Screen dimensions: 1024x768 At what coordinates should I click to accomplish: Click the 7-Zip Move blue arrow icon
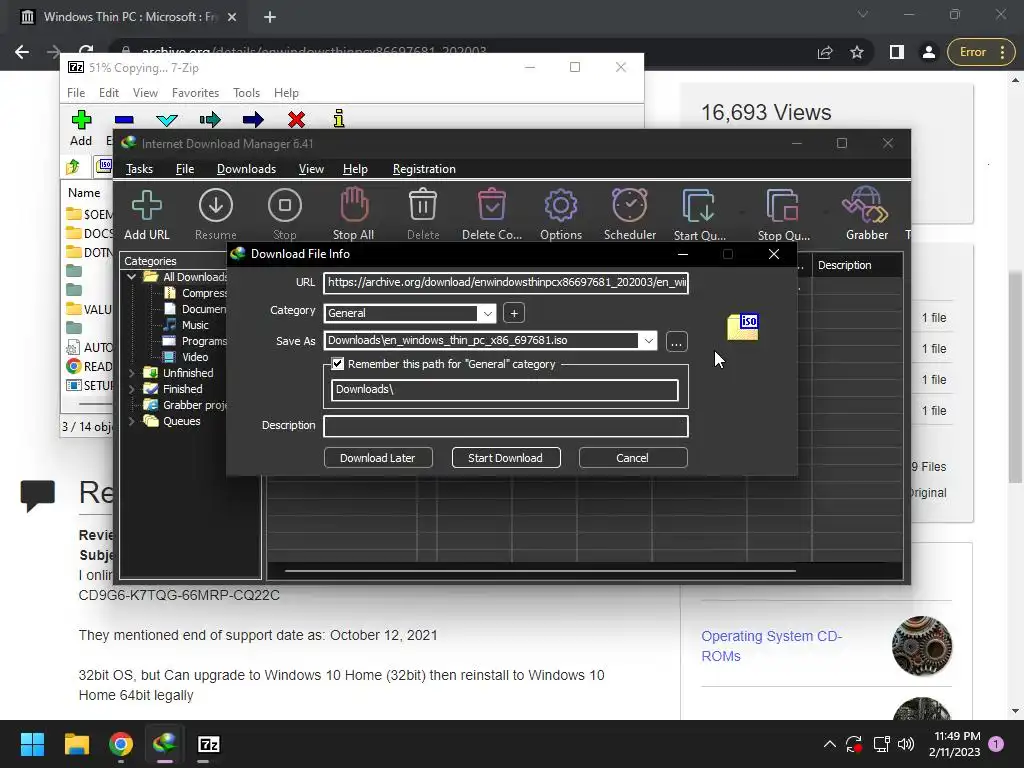tap(253, 120)
